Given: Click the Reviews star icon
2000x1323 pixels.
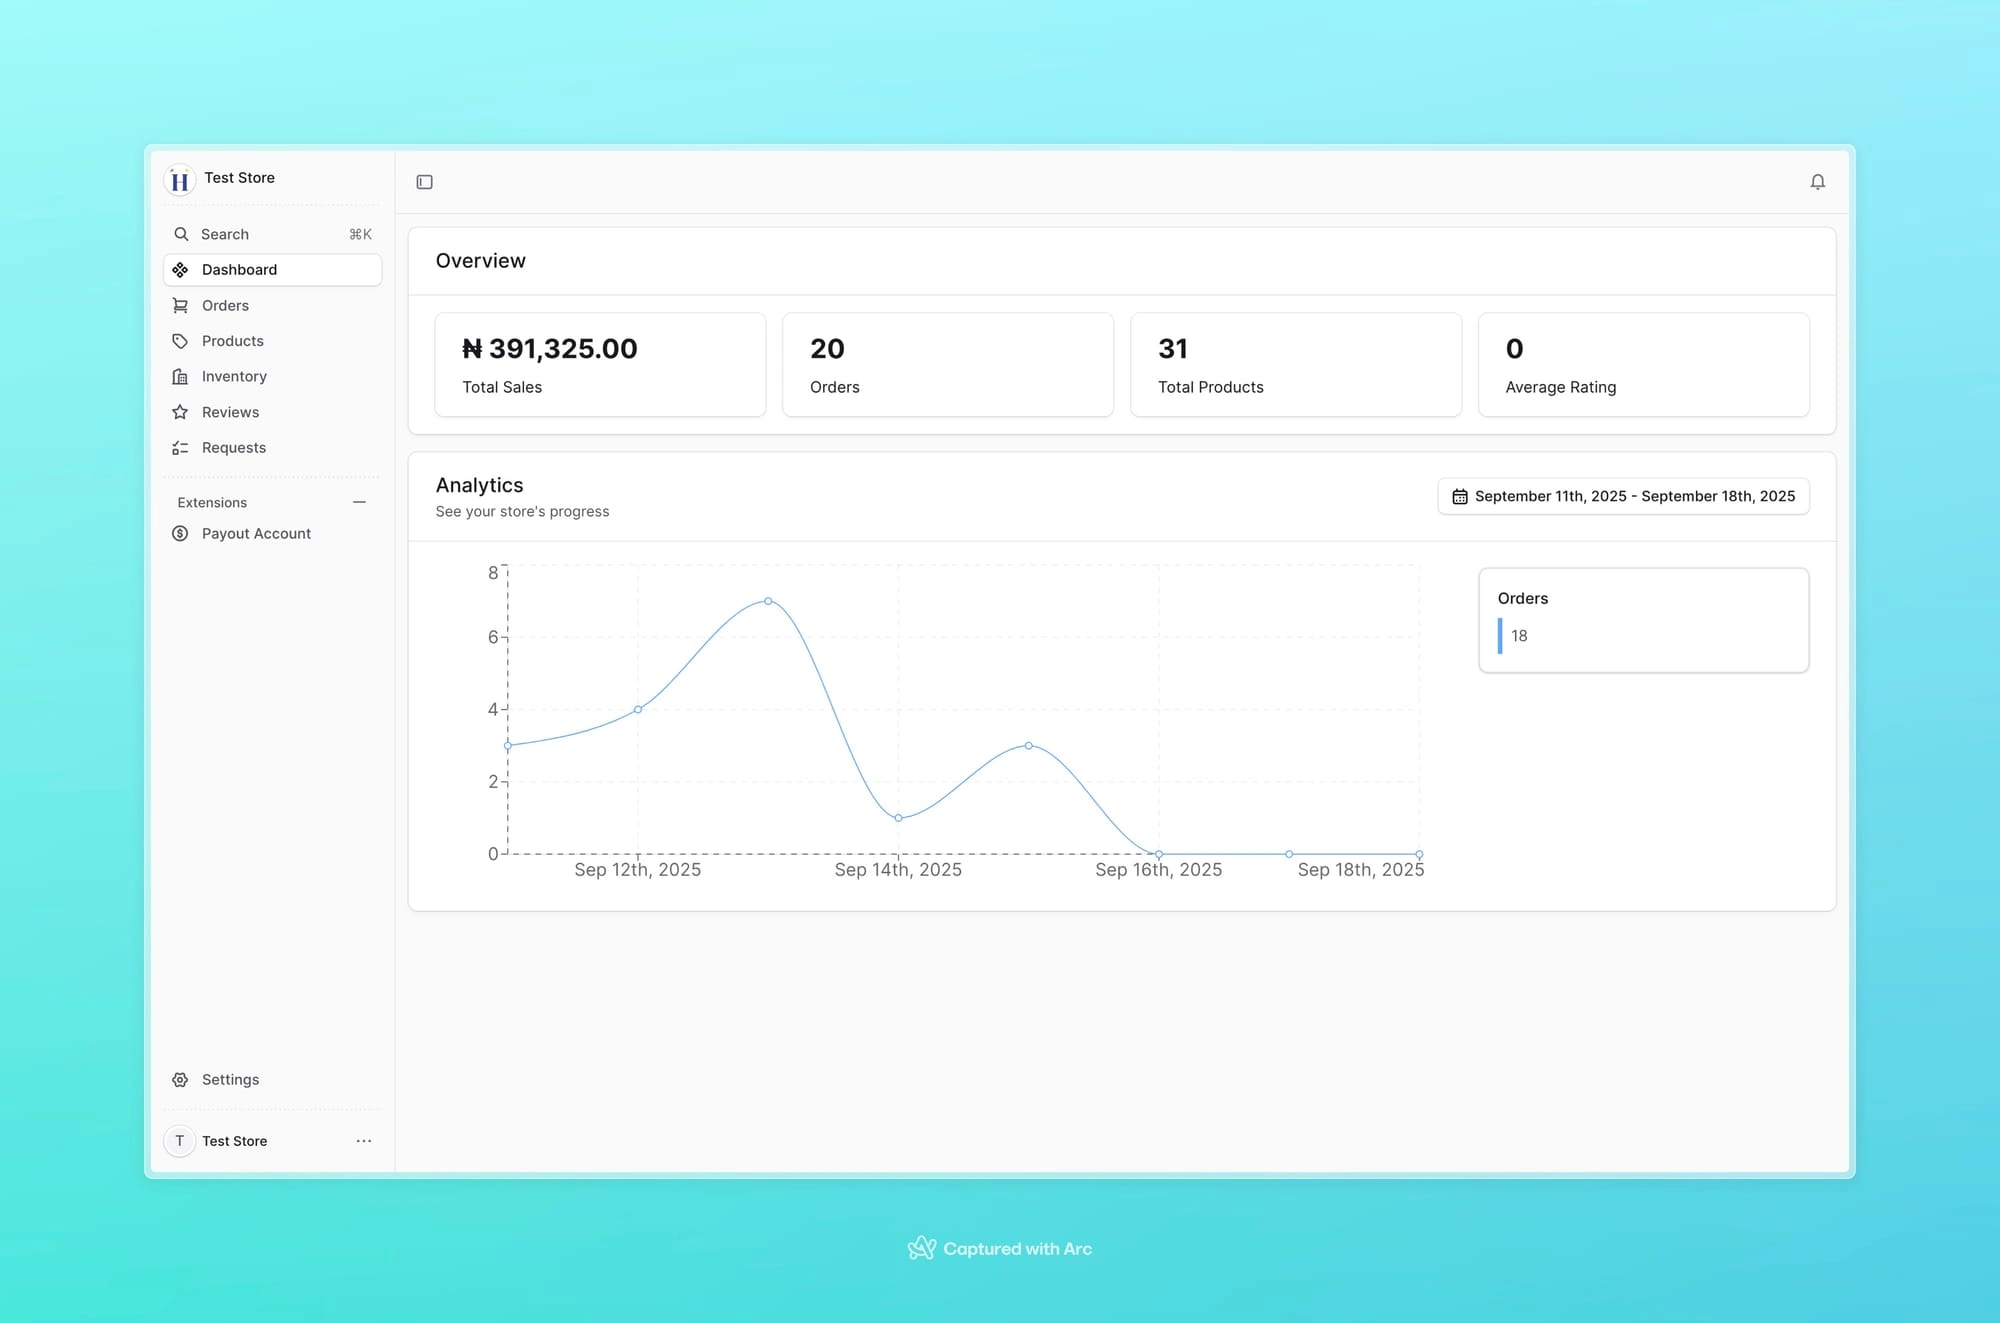Looking at the screenshot, I should pos(180,412).
